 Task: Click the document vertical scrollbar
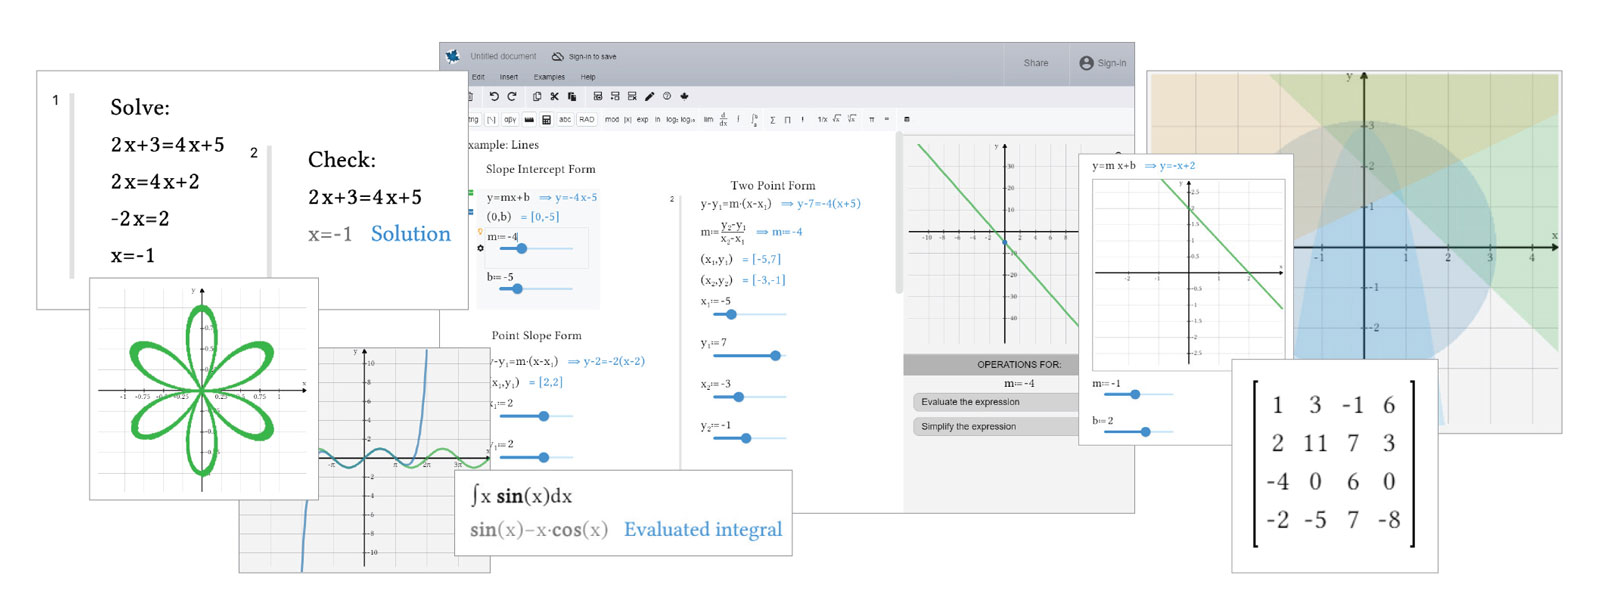click(x=899, y=215)
